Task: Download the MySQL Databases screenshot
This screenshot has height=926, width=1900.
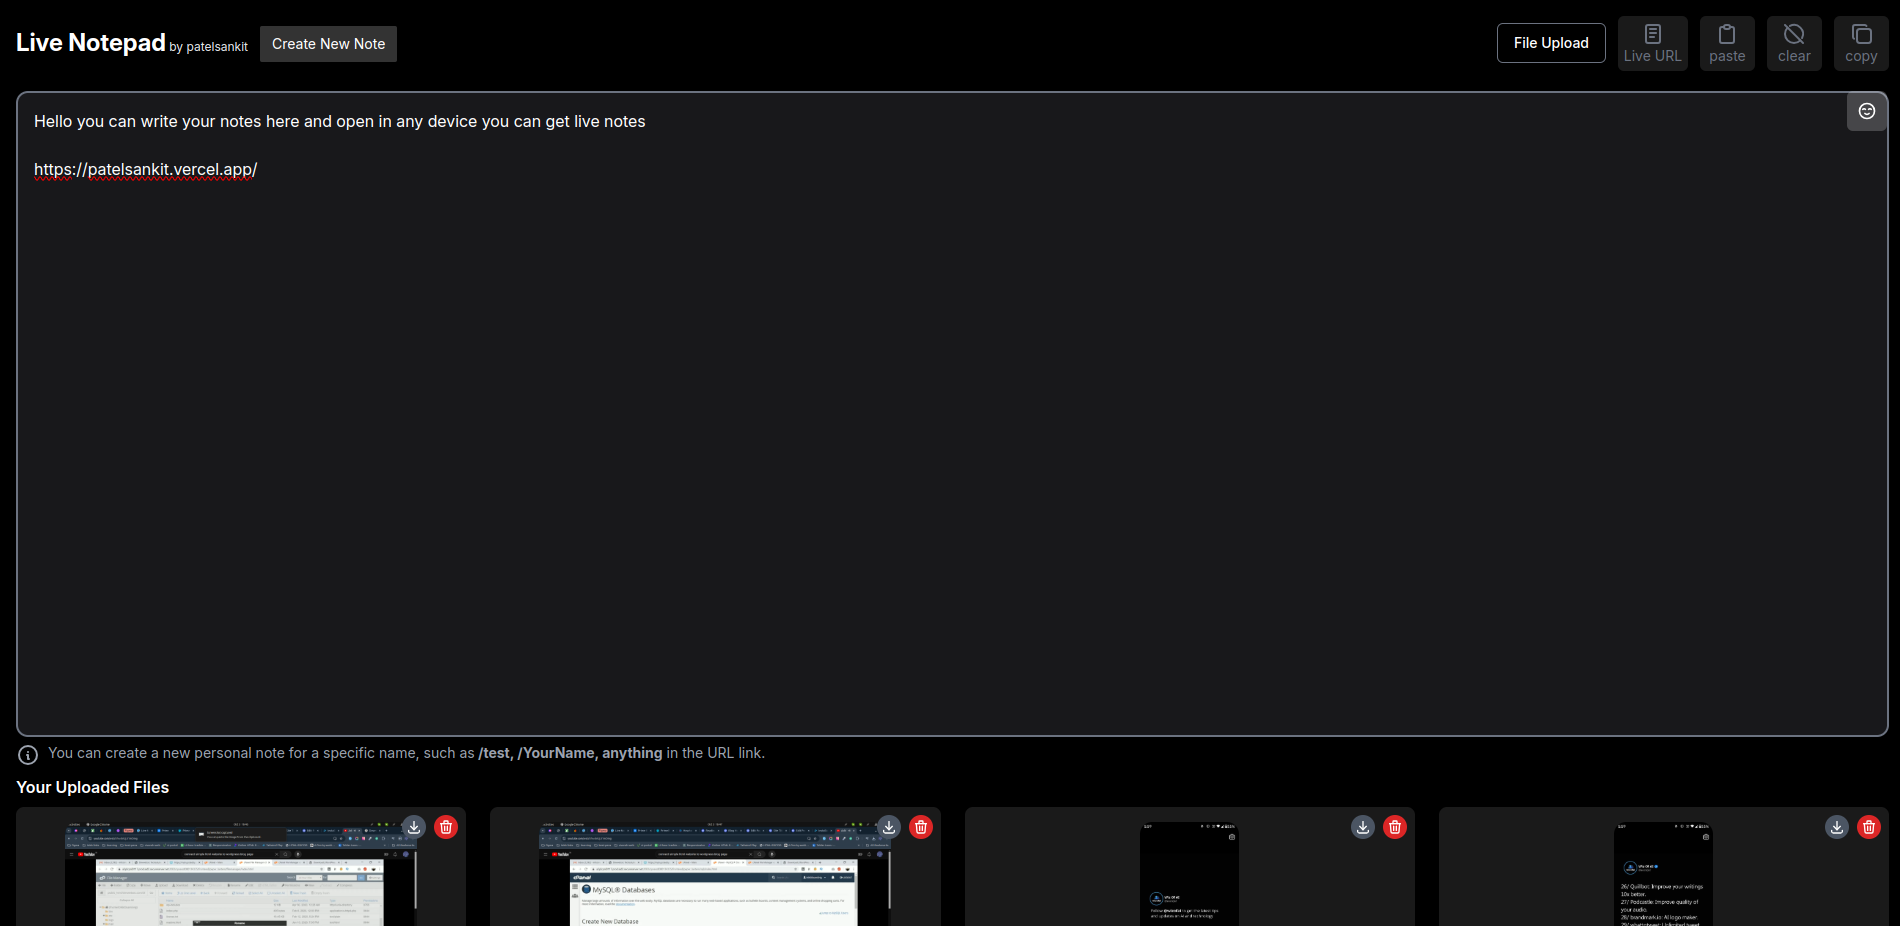Action: pos(888,827)
